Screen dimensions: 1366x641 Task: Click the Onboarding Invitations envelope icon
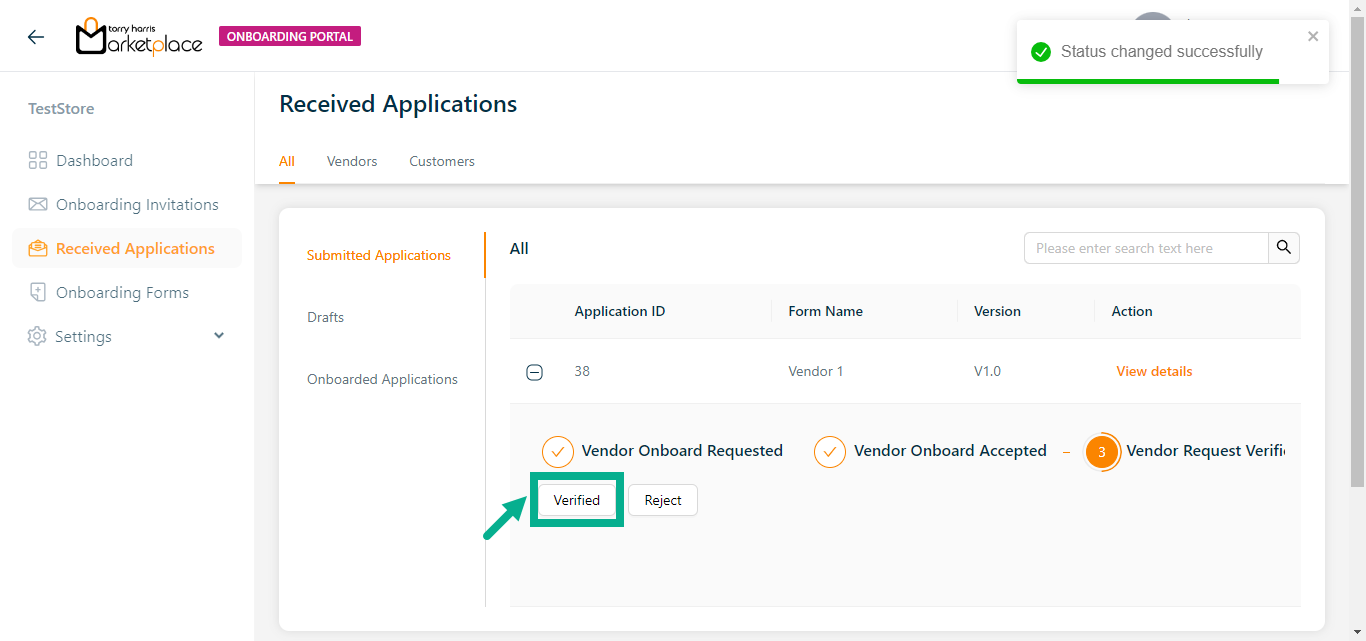tap(38, 204)
